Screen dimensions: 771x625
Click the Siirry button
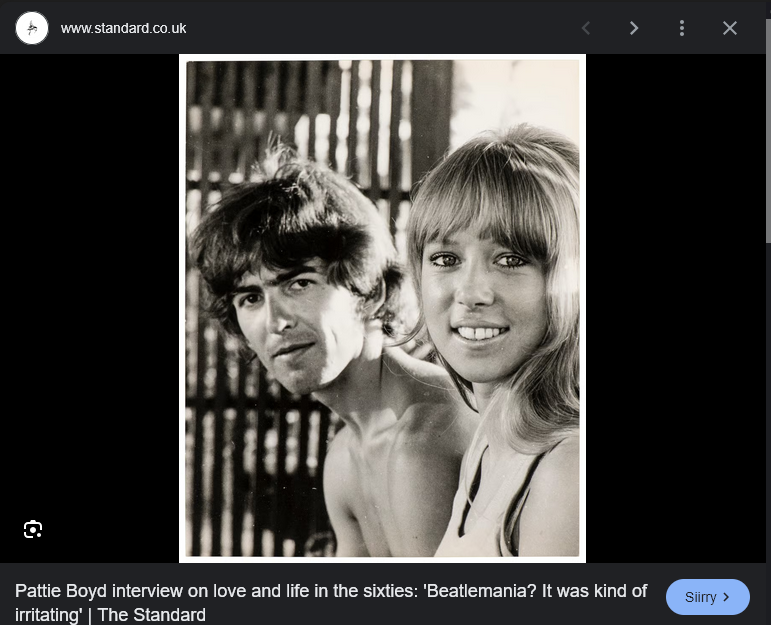click(x=708, y=596)
